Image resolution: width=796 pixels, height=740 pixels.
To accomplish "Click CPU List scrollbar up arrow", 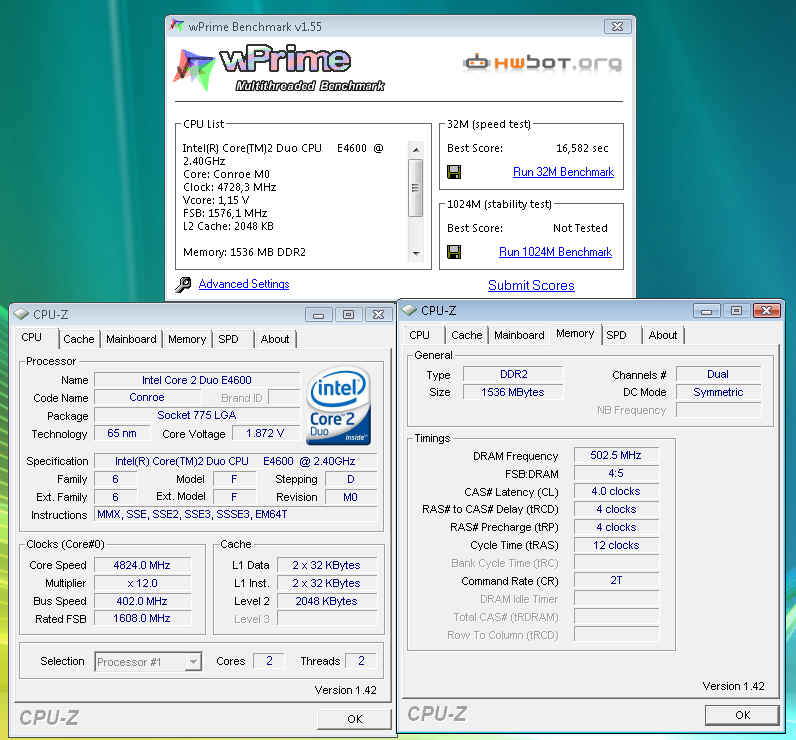I will tap(416, 149).
